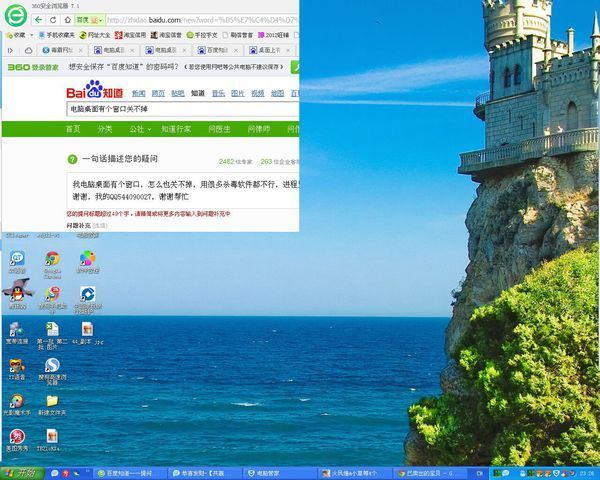The height and width of the screenshot is (480, 600).
Task: Switch to the first browser tab with blue X icon
Action: tap(62, 50)
